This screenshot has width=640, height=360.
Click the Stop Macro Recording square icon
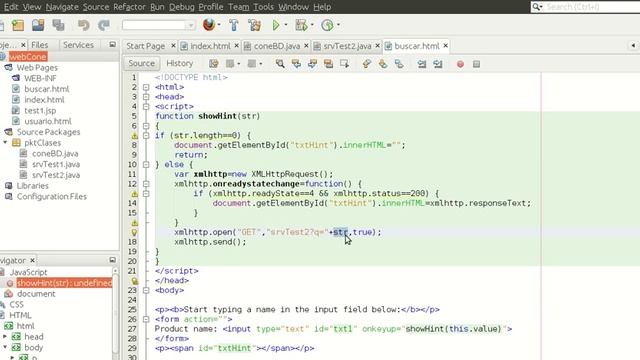(476, 64)
